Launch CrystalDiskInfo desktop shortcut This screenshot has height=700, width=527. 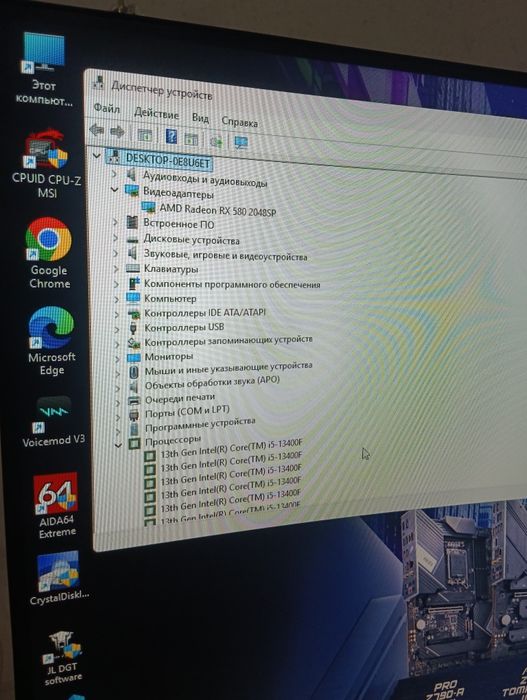(59, 578)
